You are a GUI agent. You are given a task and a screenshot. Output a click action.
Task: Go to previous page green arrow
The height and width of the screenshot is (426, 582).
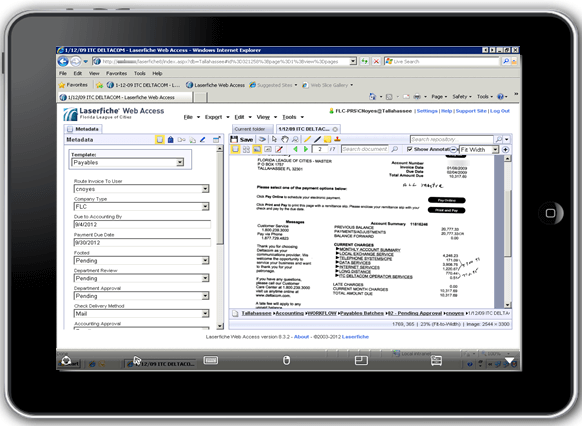(x=295, y=149)
